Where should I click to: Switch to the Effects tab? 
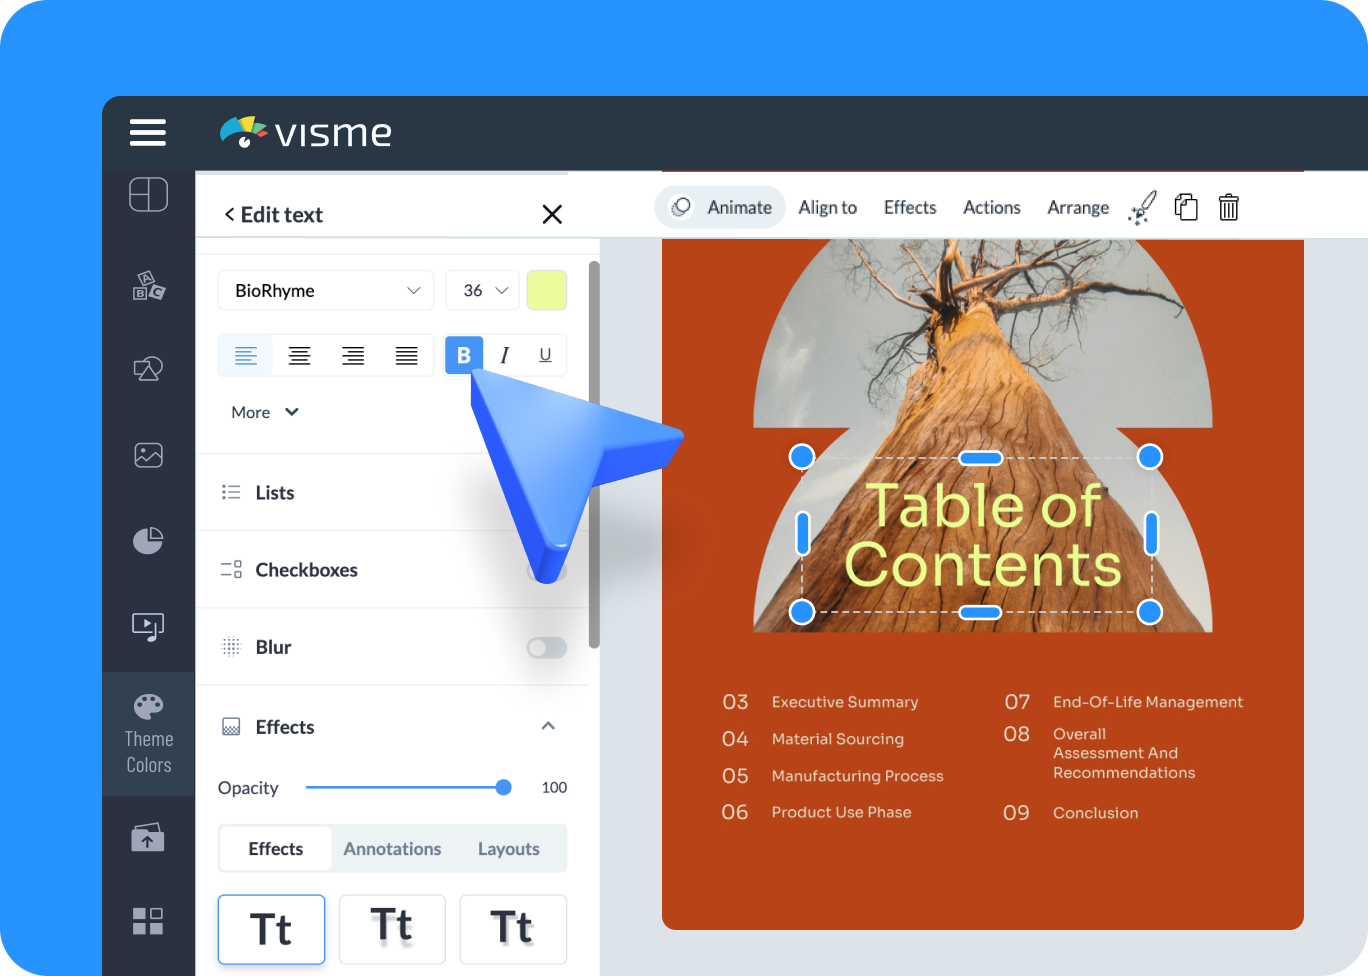276,848
